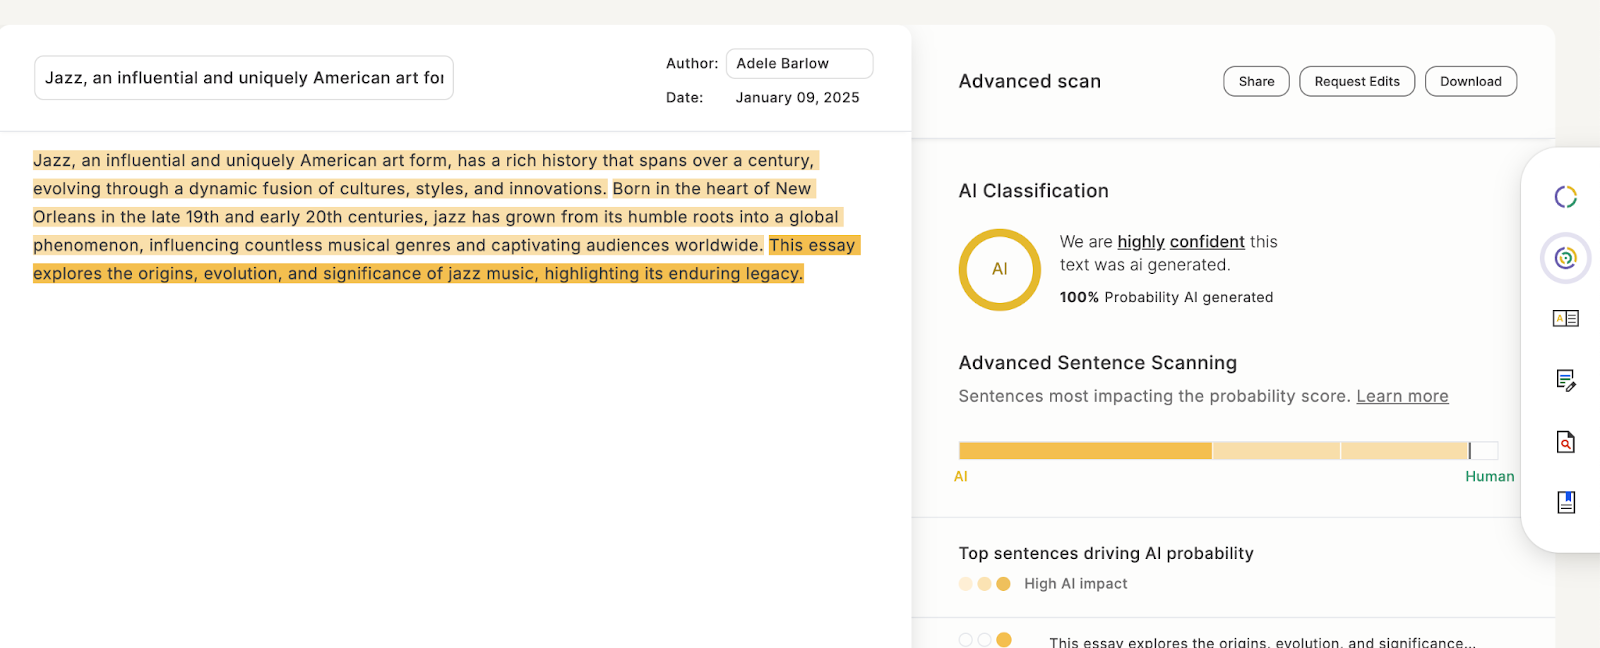Download the advanced scan report
Screen dimensions: 1600x648
coord(1470,81)
